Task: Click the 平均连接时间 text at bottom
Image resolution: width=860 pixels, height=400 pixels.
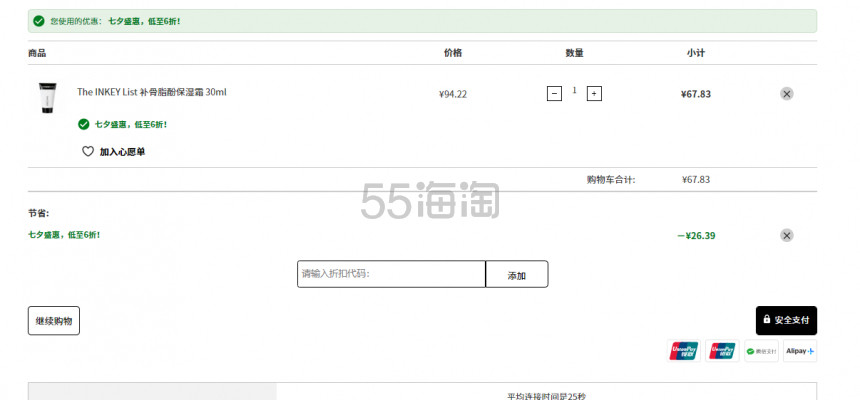Action: click(x=546, y=396)
